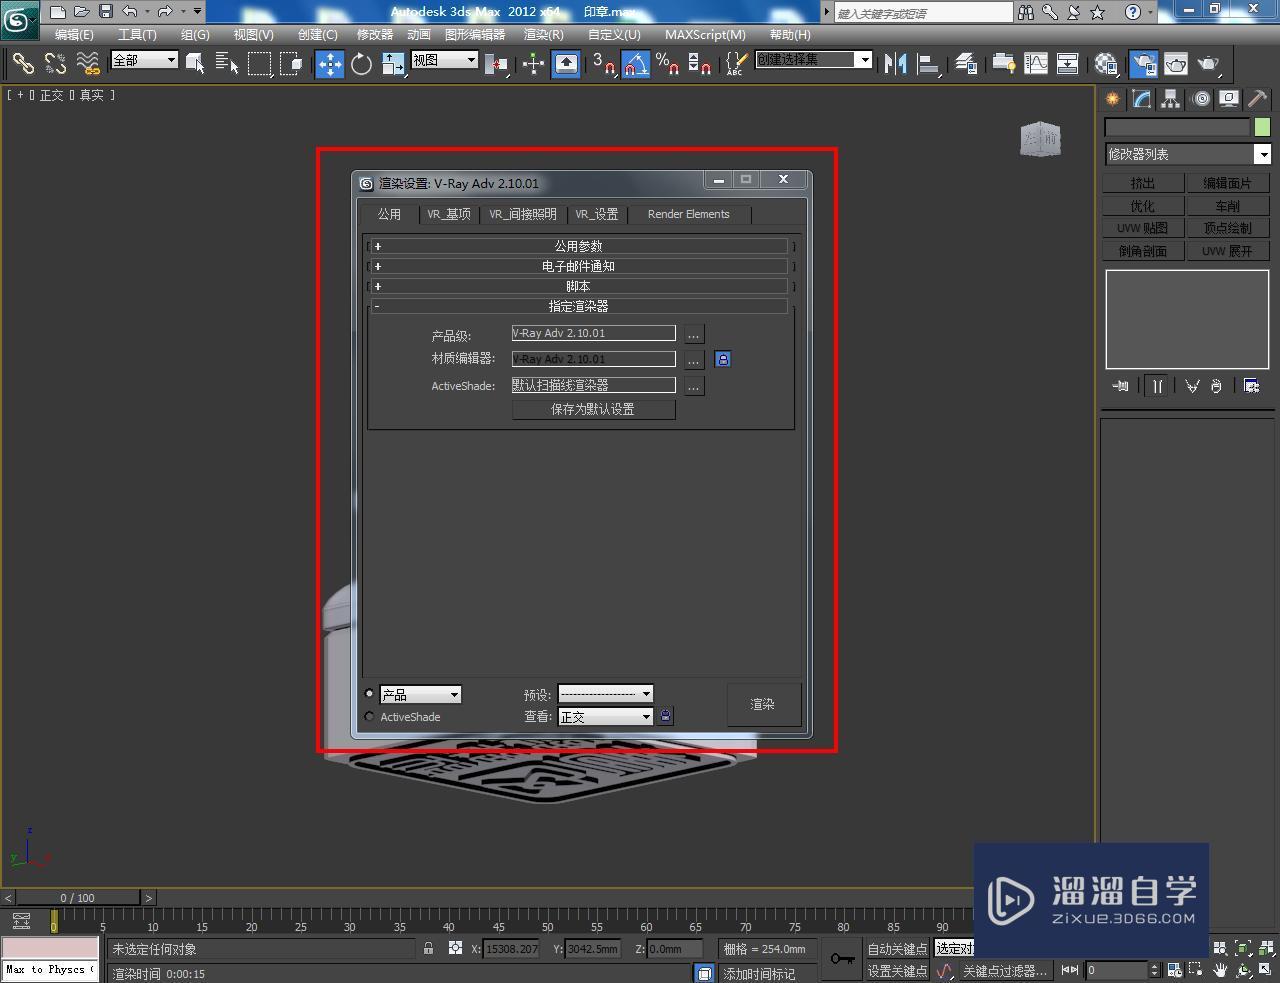
Task: Open the Material Editor icon
Action: [1106, 64]
